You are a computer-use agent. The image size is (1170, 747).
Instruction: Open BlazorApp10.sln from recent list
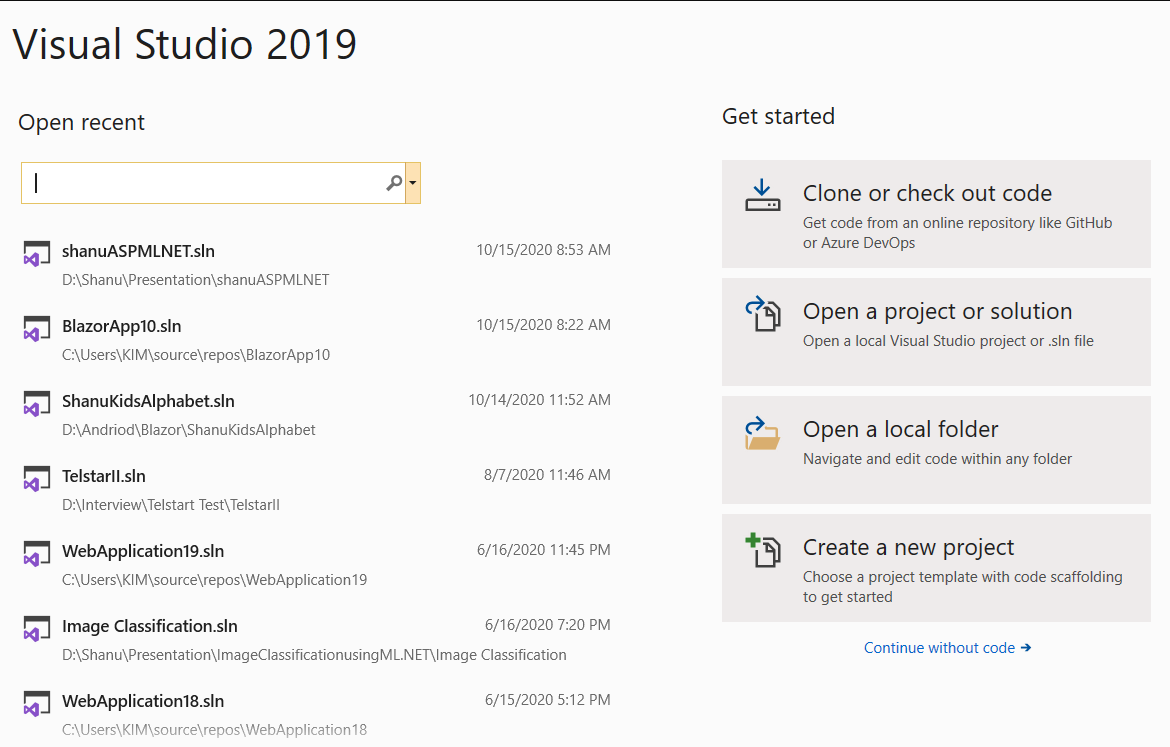click(x=122, y=326)
